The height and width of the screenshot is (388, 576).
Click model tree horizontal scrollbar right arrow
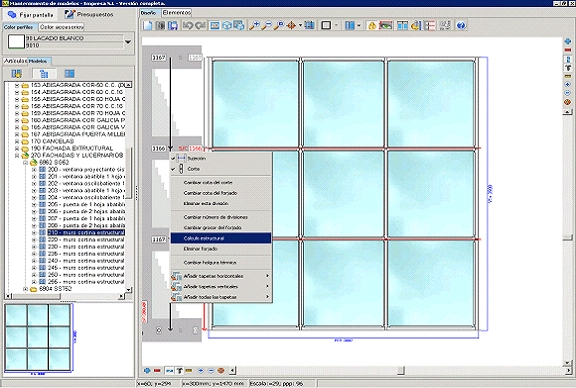click(x=122, y=296)
